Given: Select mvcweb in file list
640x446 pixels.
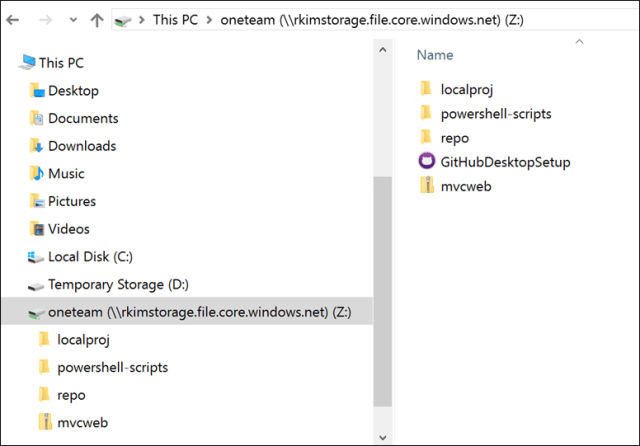Looking at the screenshot, I should (x=466, y=186).
